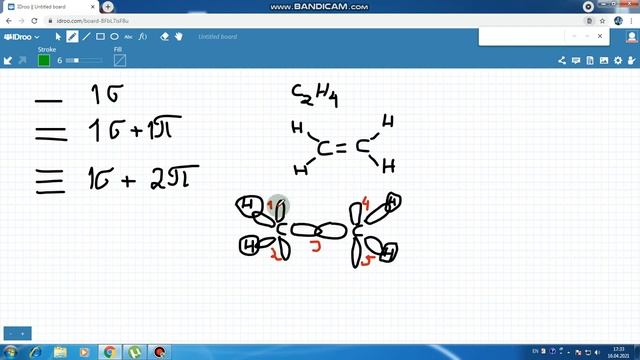Redo with the greyed right arrow
This screenshot has width=640, height=360.
point(22,61)
